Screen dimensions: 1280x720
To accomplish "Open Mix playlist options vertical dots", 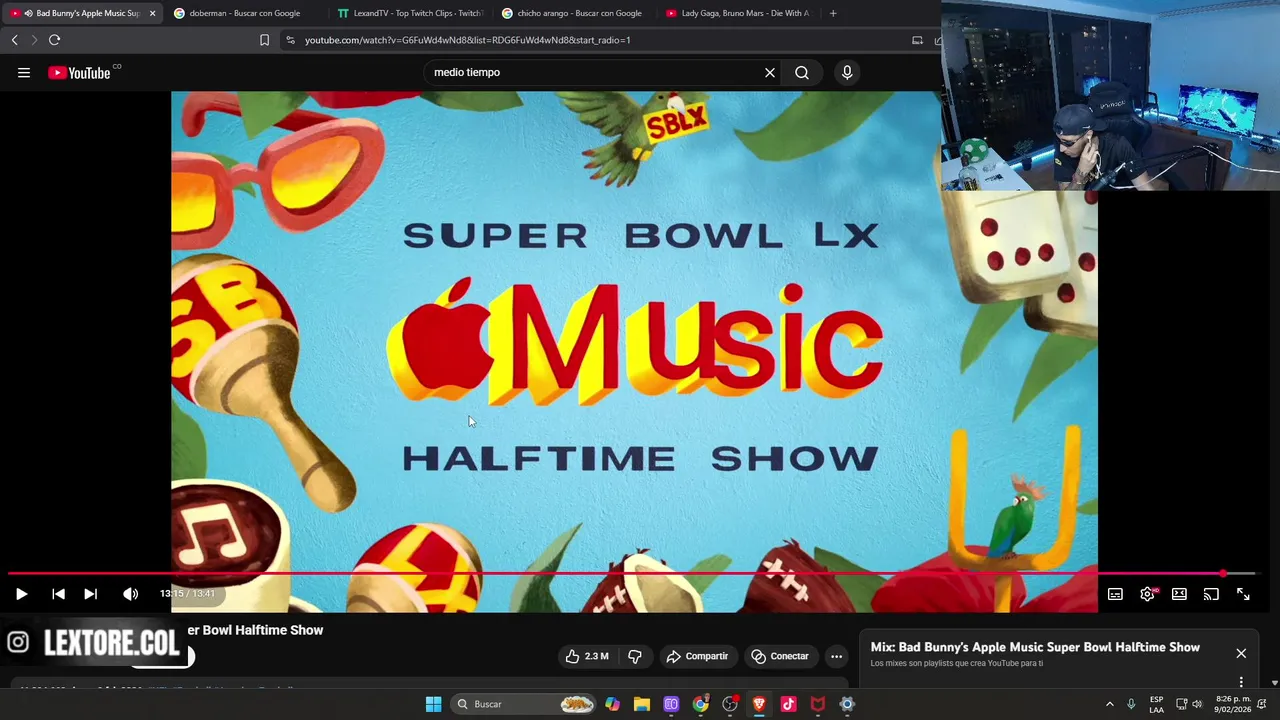I will pyautogui.click(x=1241, y=682).
